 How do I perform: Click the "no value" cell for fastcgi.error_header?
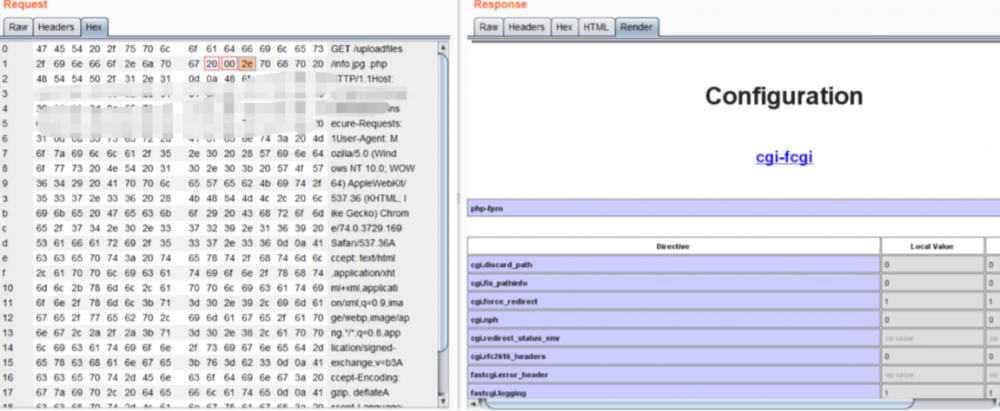pyautogui.click(x=932, y=375)
